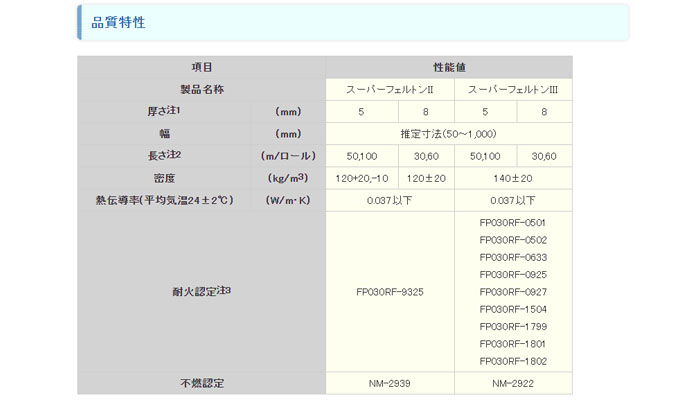The height and width of the screenshot is (400, 700).
Task: Click the スーパーフェルトンII product name
Action: click(x=390, y=89)
